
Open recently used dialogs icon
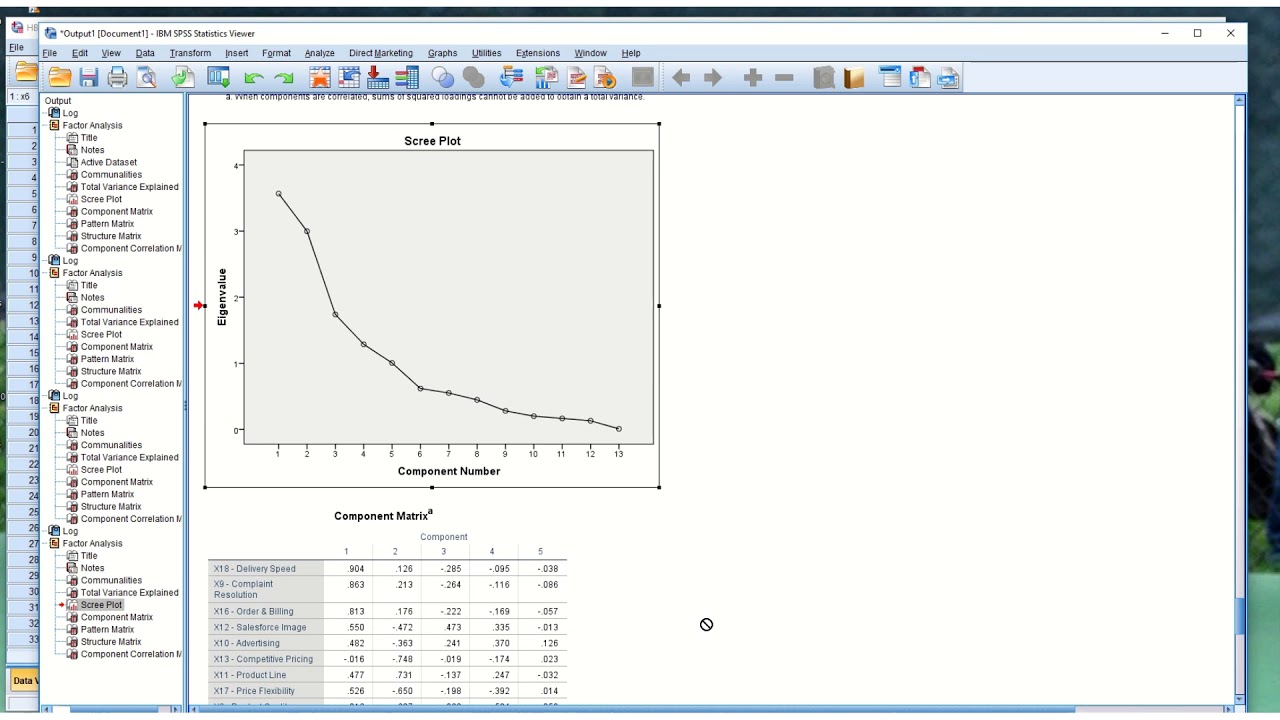click(219, 77)
